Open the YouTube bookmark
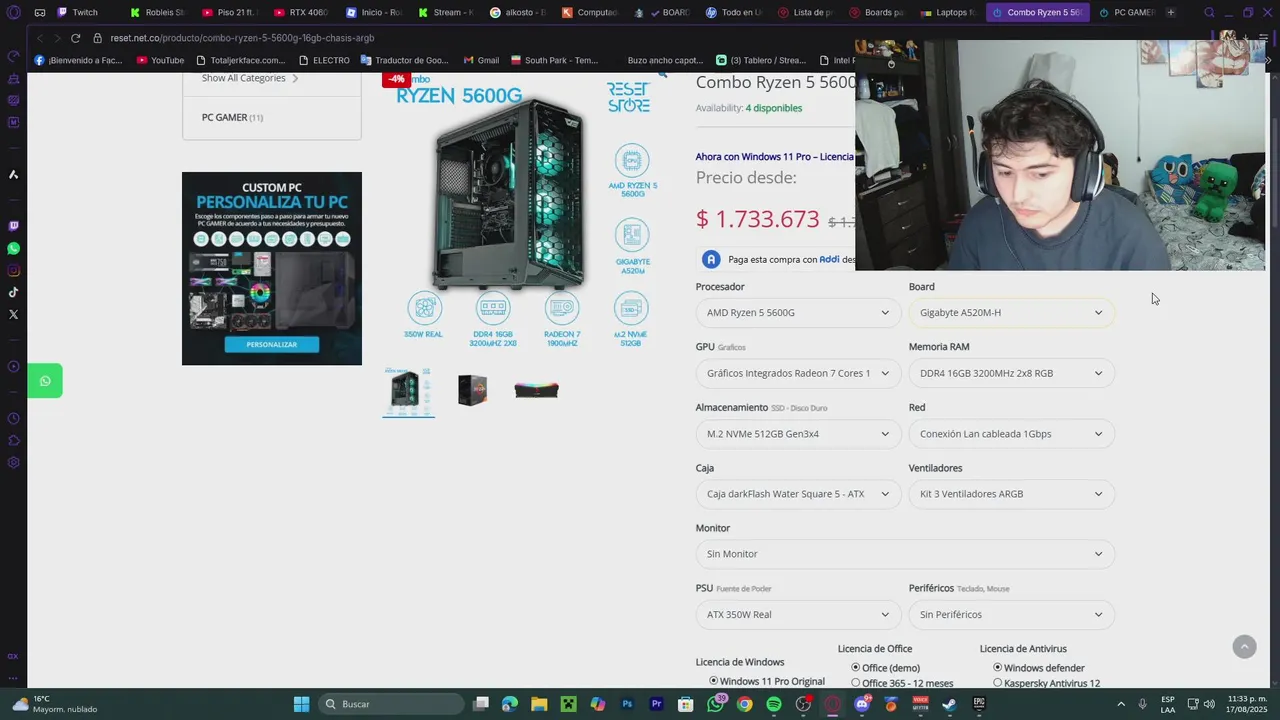 pyautogui.click(x=160, y=60)
